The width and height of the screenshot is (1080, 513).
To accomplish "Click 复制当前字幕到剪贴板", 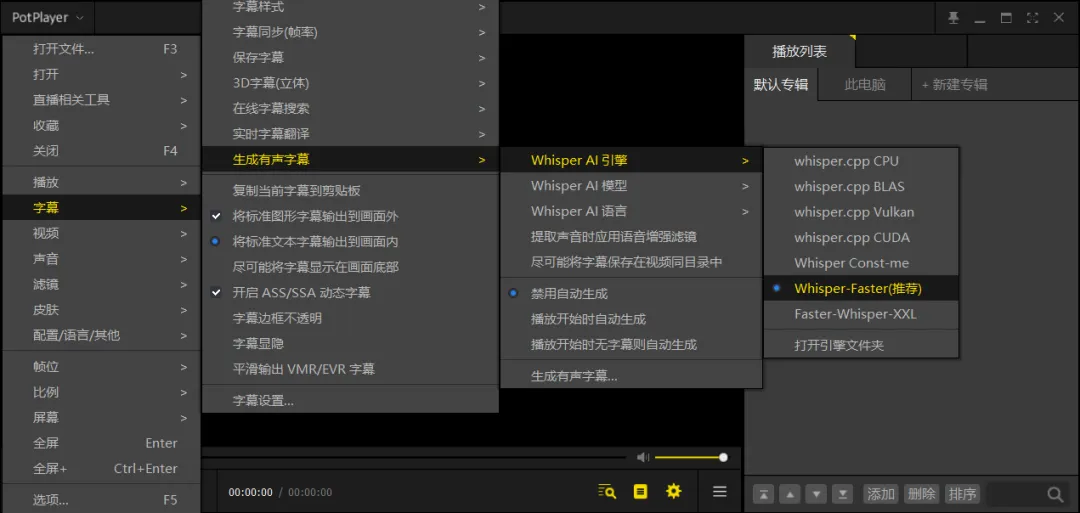I will click(350, 191).
